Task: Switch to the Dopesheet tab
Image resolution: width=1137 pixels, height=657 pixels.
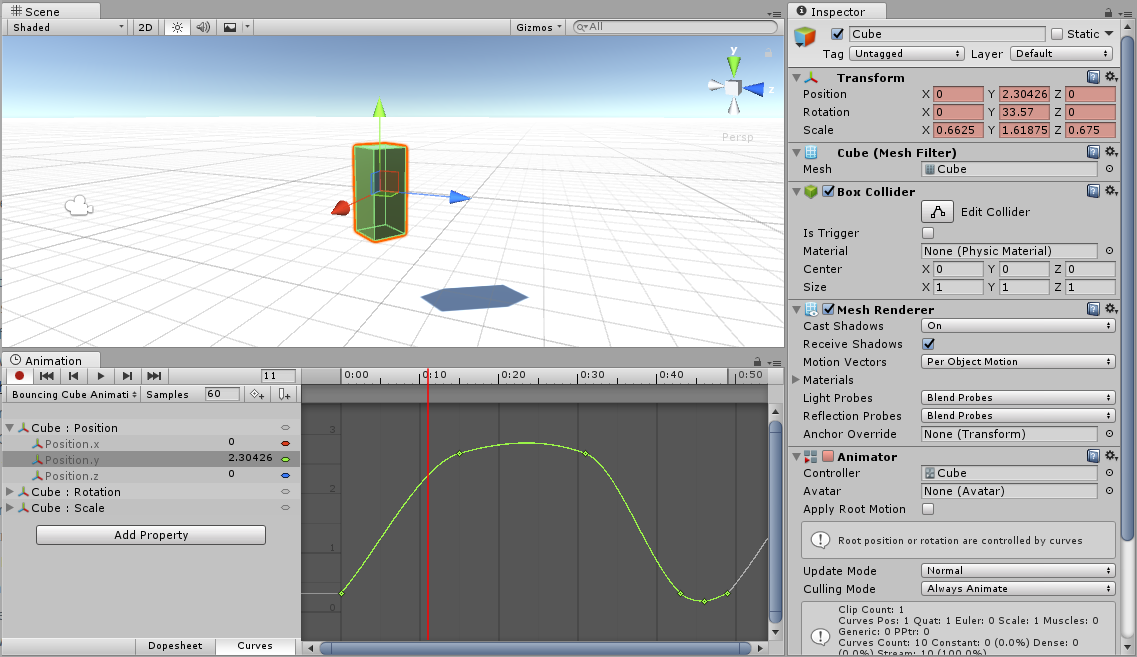Action: [x=174, y=646]
